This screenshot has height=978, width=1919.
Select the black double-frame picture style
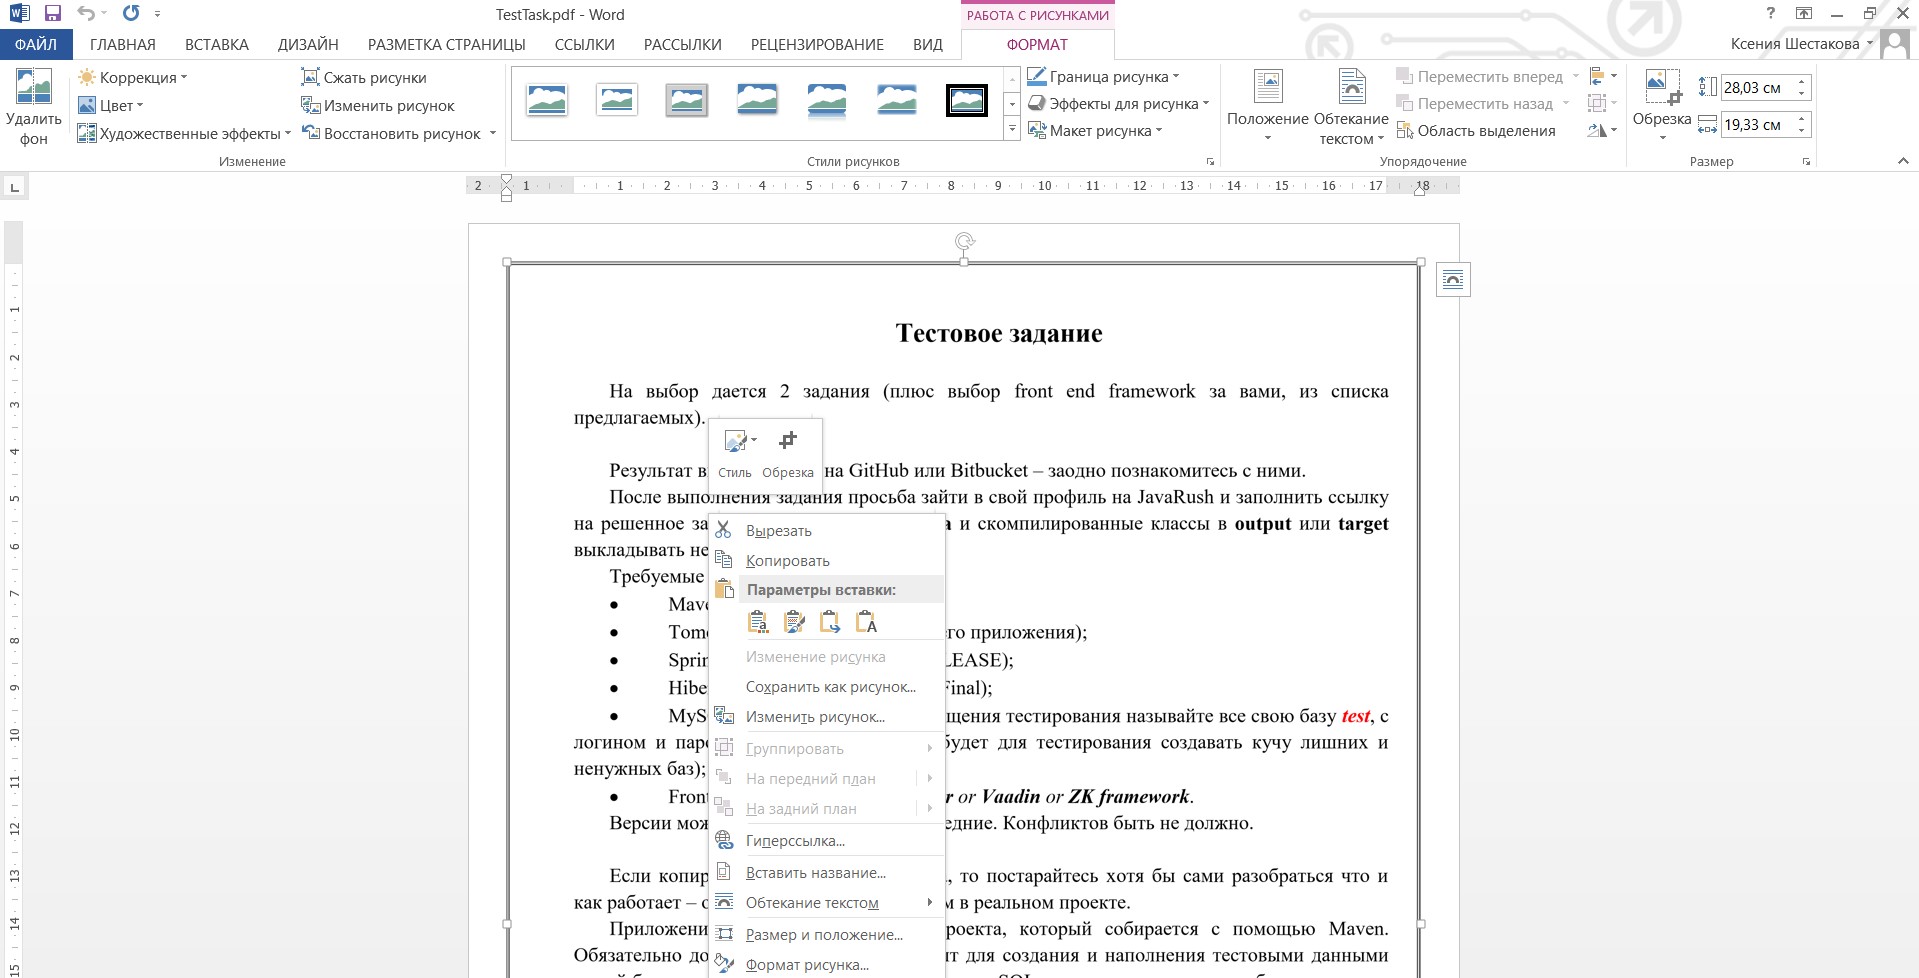[x=967, y=100]
